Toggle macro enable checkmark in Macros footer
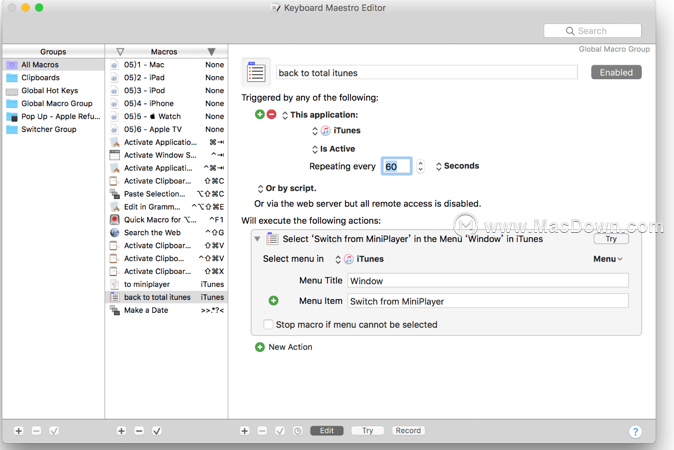The image size is (674, 450). tap(157, 431)
